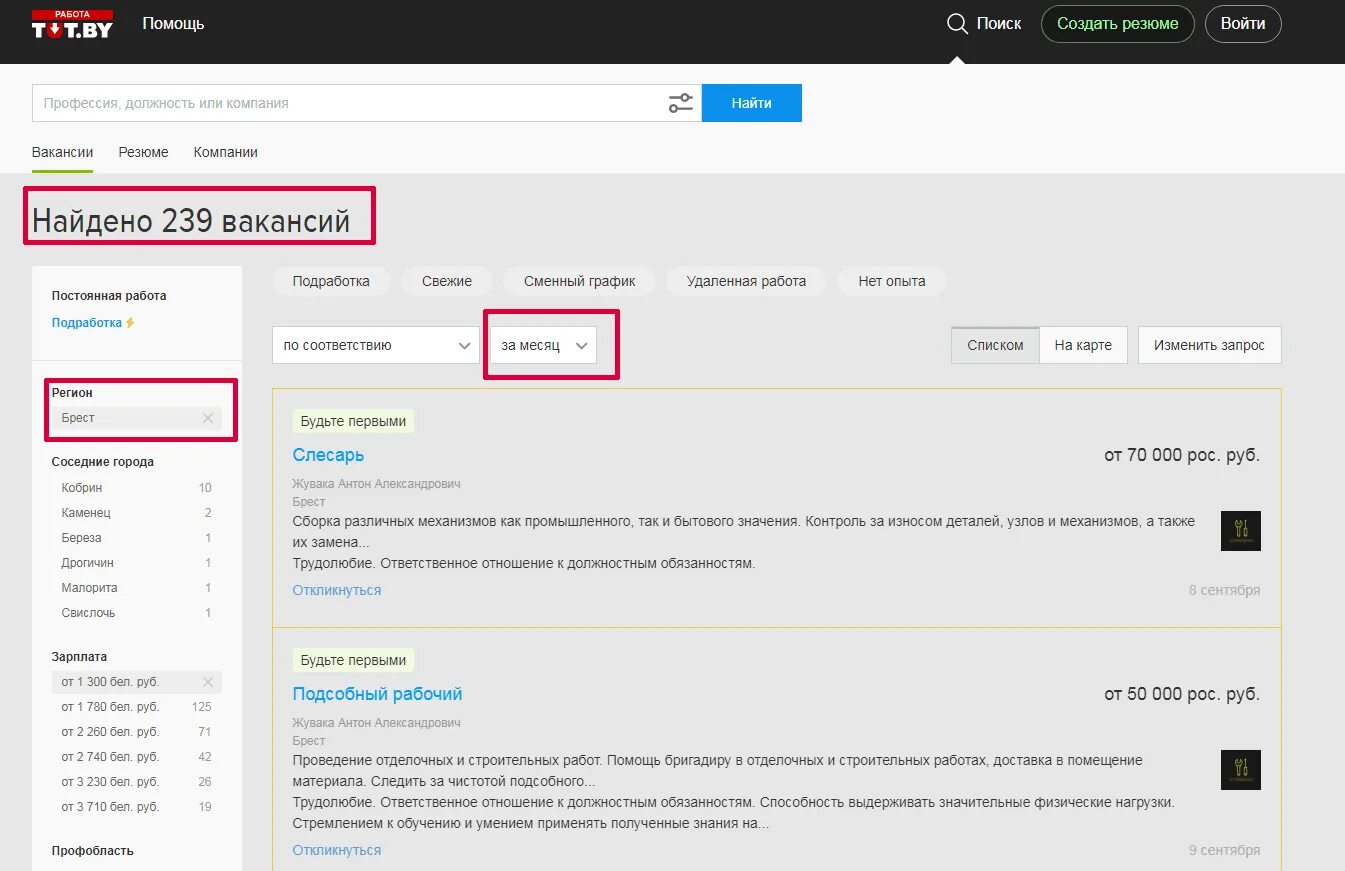This screenshot has height=871, width=1345.
Task: Open the по соответствию sort dropdown
Action: [x=376, y=345]
